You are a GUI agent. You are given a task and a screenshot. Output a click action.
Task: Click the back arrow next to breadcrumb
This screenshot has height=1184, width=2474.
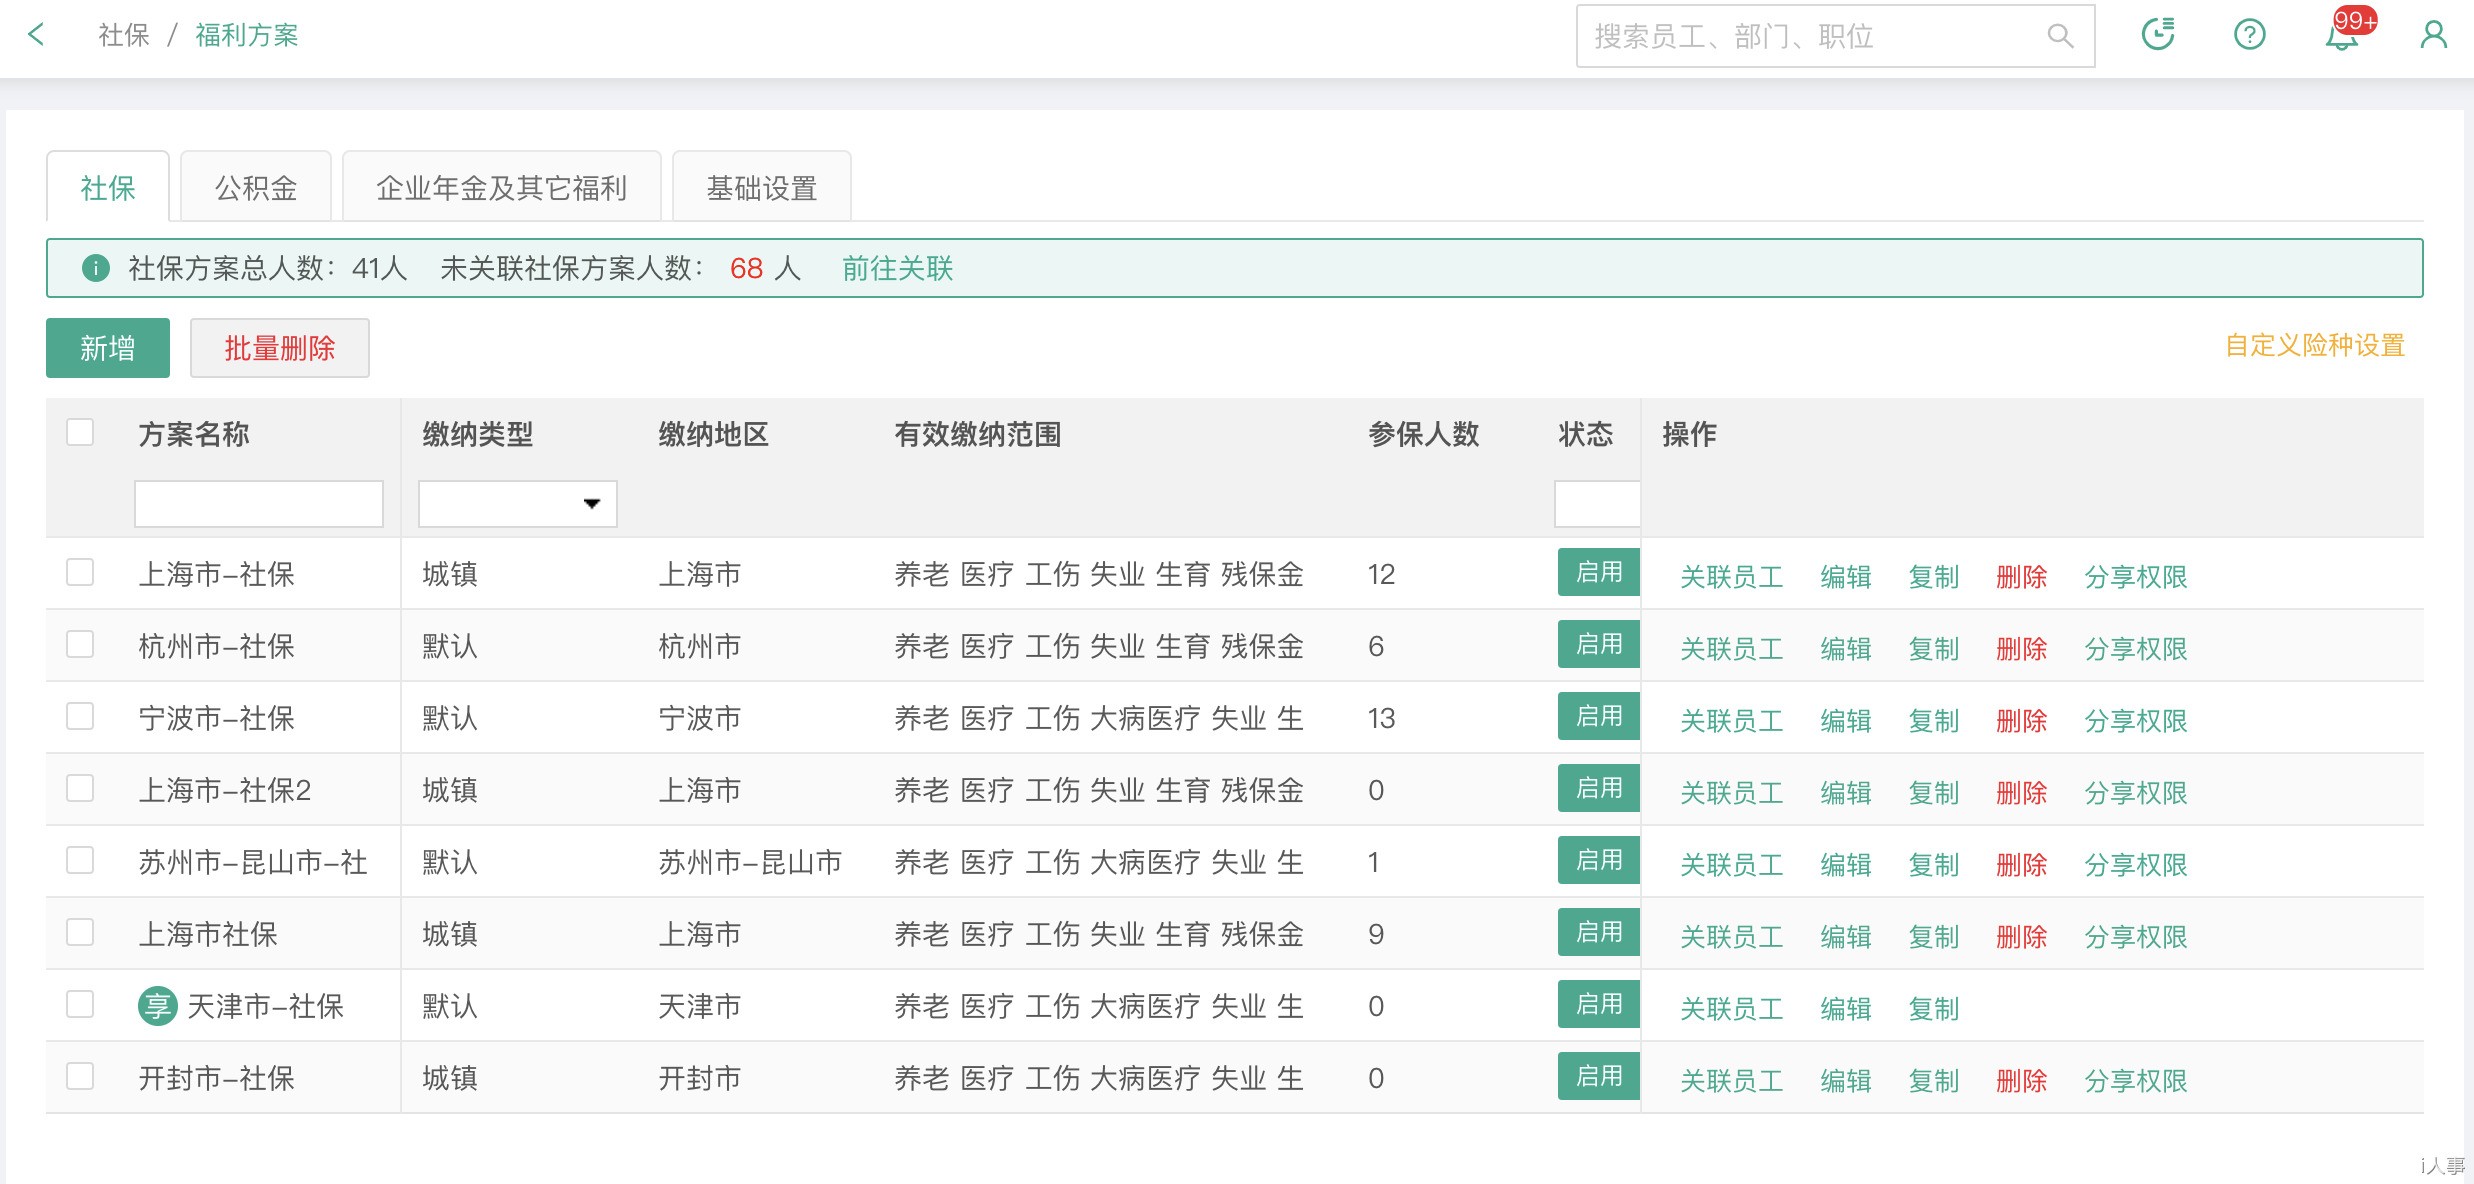click(x=36, y=34)
